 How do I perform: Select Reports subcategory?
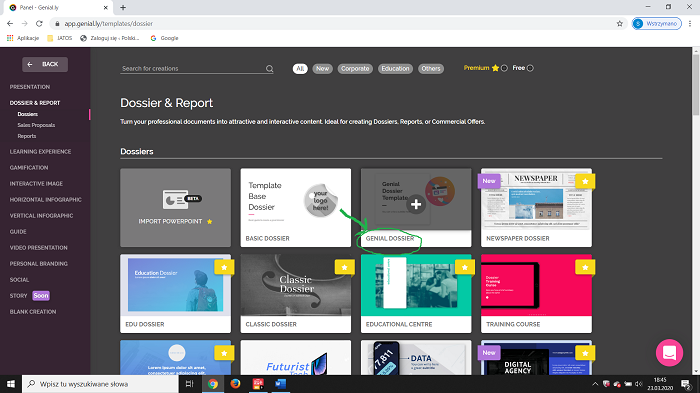[27, 136]
